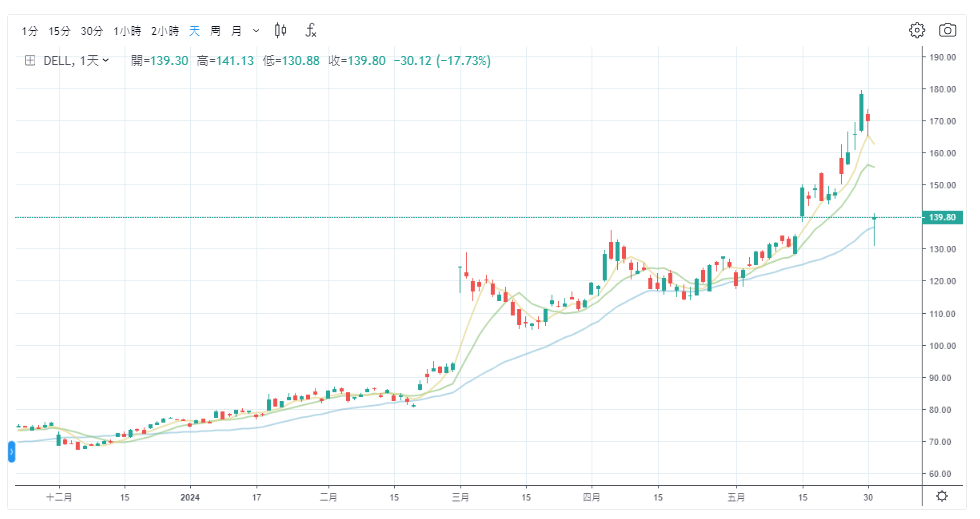Open chart settings gear at top right
This screenshot has height=519, width=980.
tap(917, 30)
